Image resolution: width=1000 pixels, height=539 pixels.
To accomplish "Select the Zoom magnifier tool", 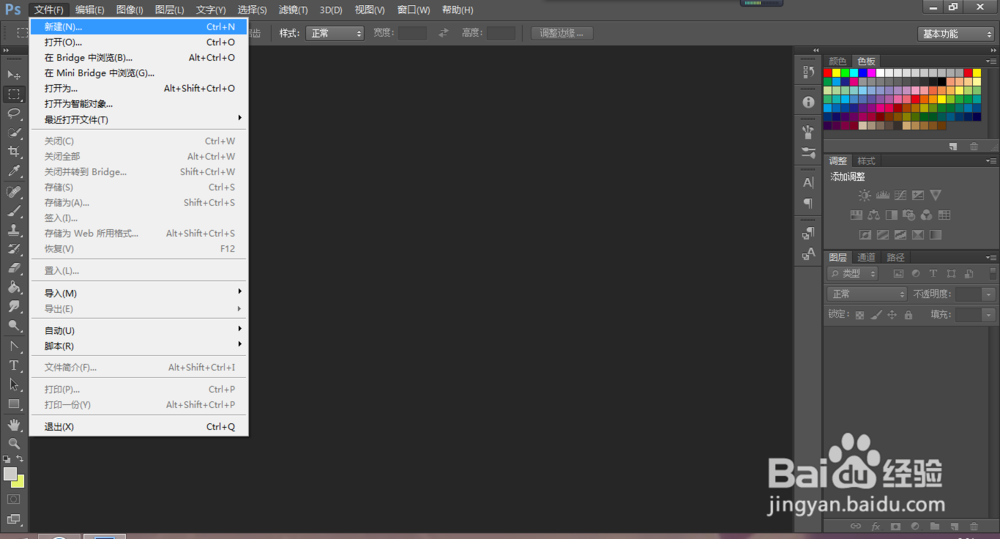I will click(x=13, y=444).
